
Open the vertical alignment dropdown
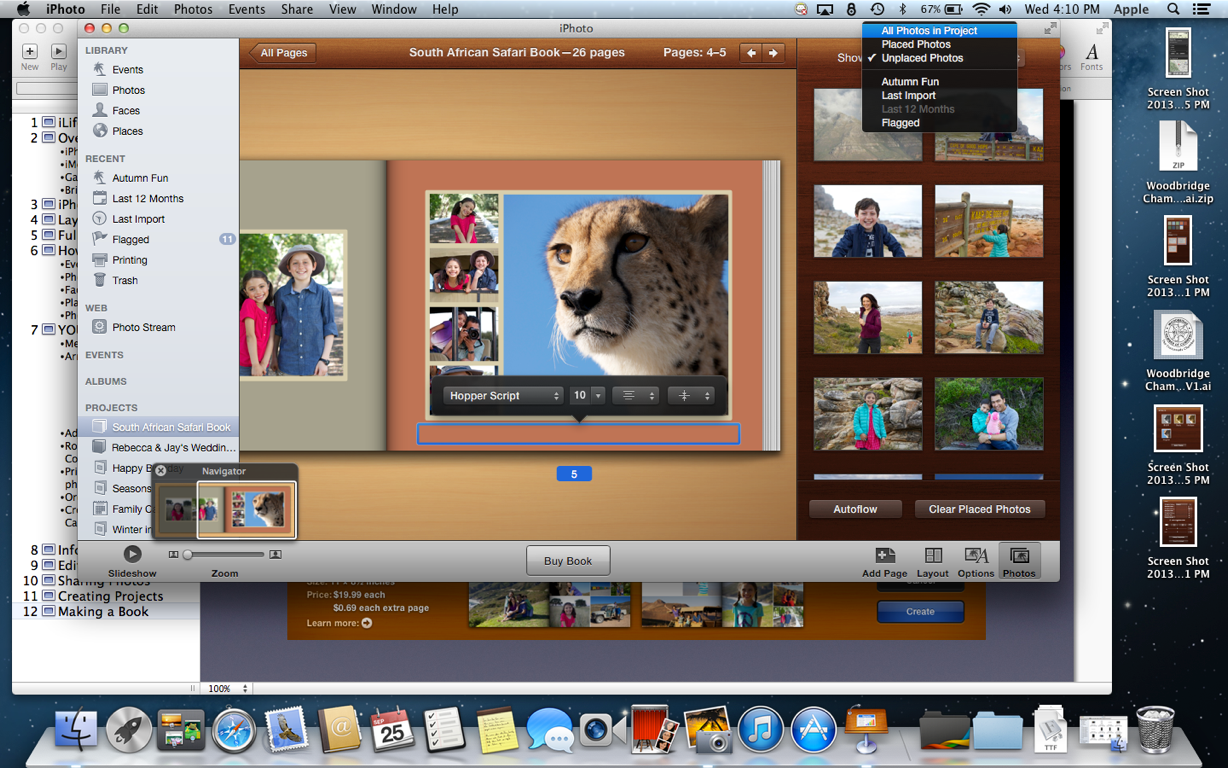click(690, 396)
